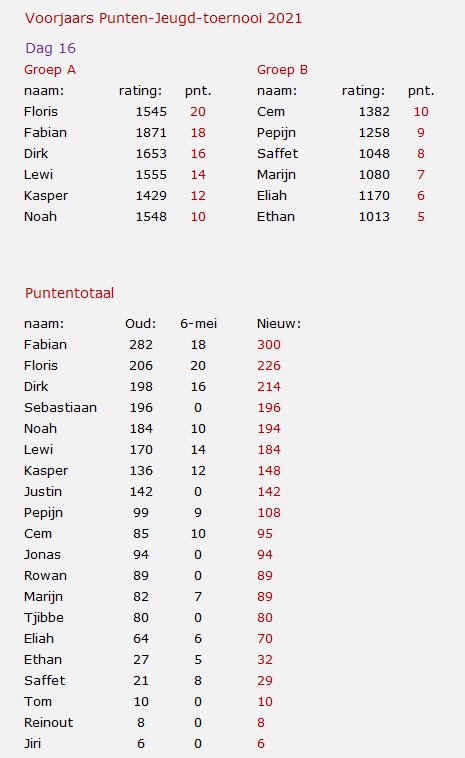The image size is (465, 758).
Task: Select Jiri at the bottom of the list
Action: (32, 743)
